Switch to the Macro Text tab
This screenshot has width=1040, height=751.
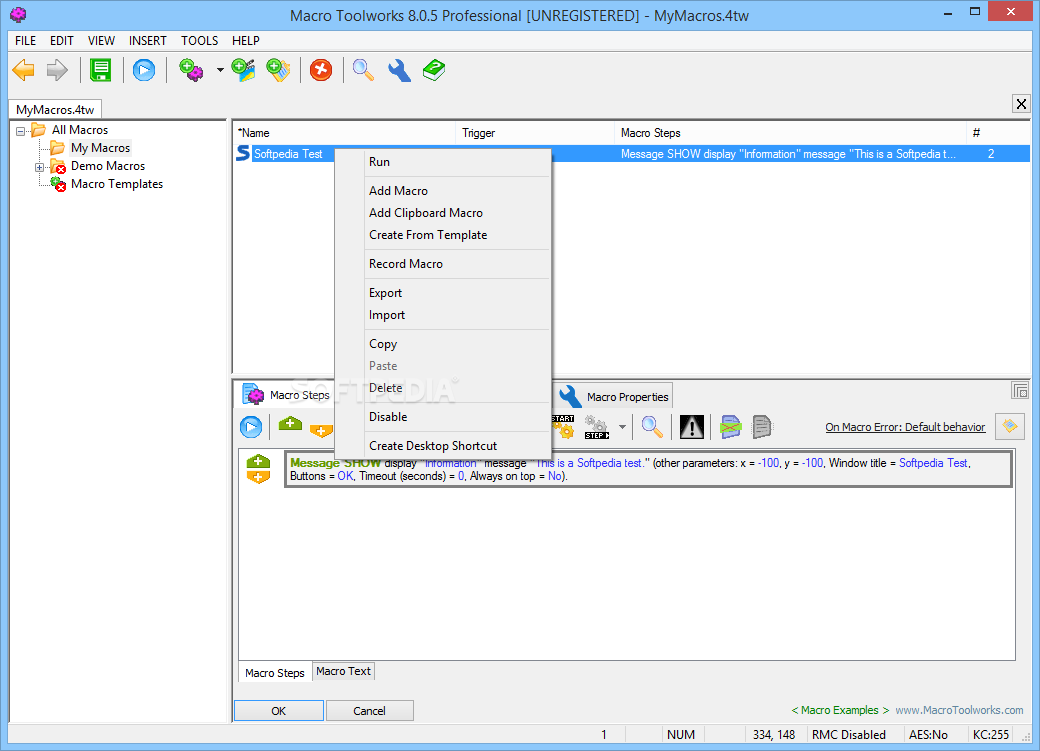coord(343,671)
